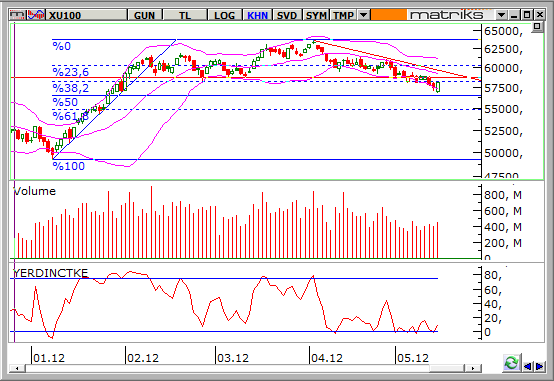Select the 02.12 date marker

coord(143,358)
